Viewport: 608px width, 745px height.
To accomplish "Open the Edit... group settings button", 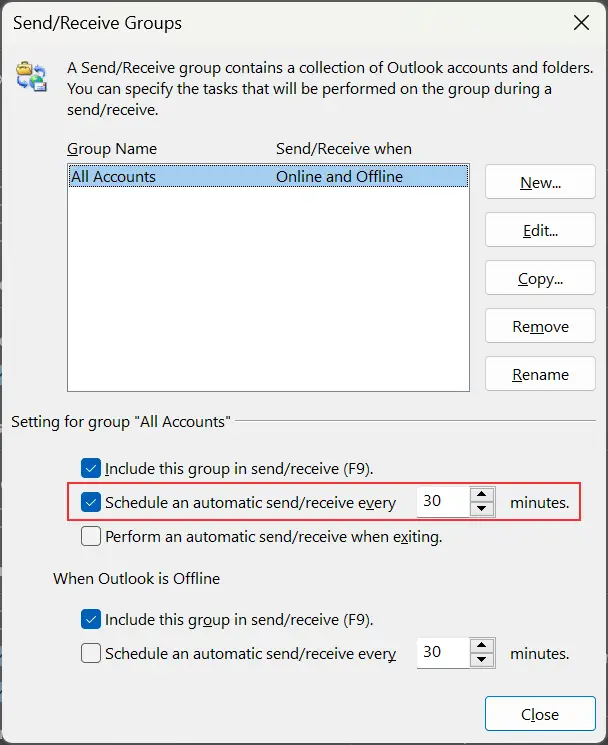I will tap(540, 231).
